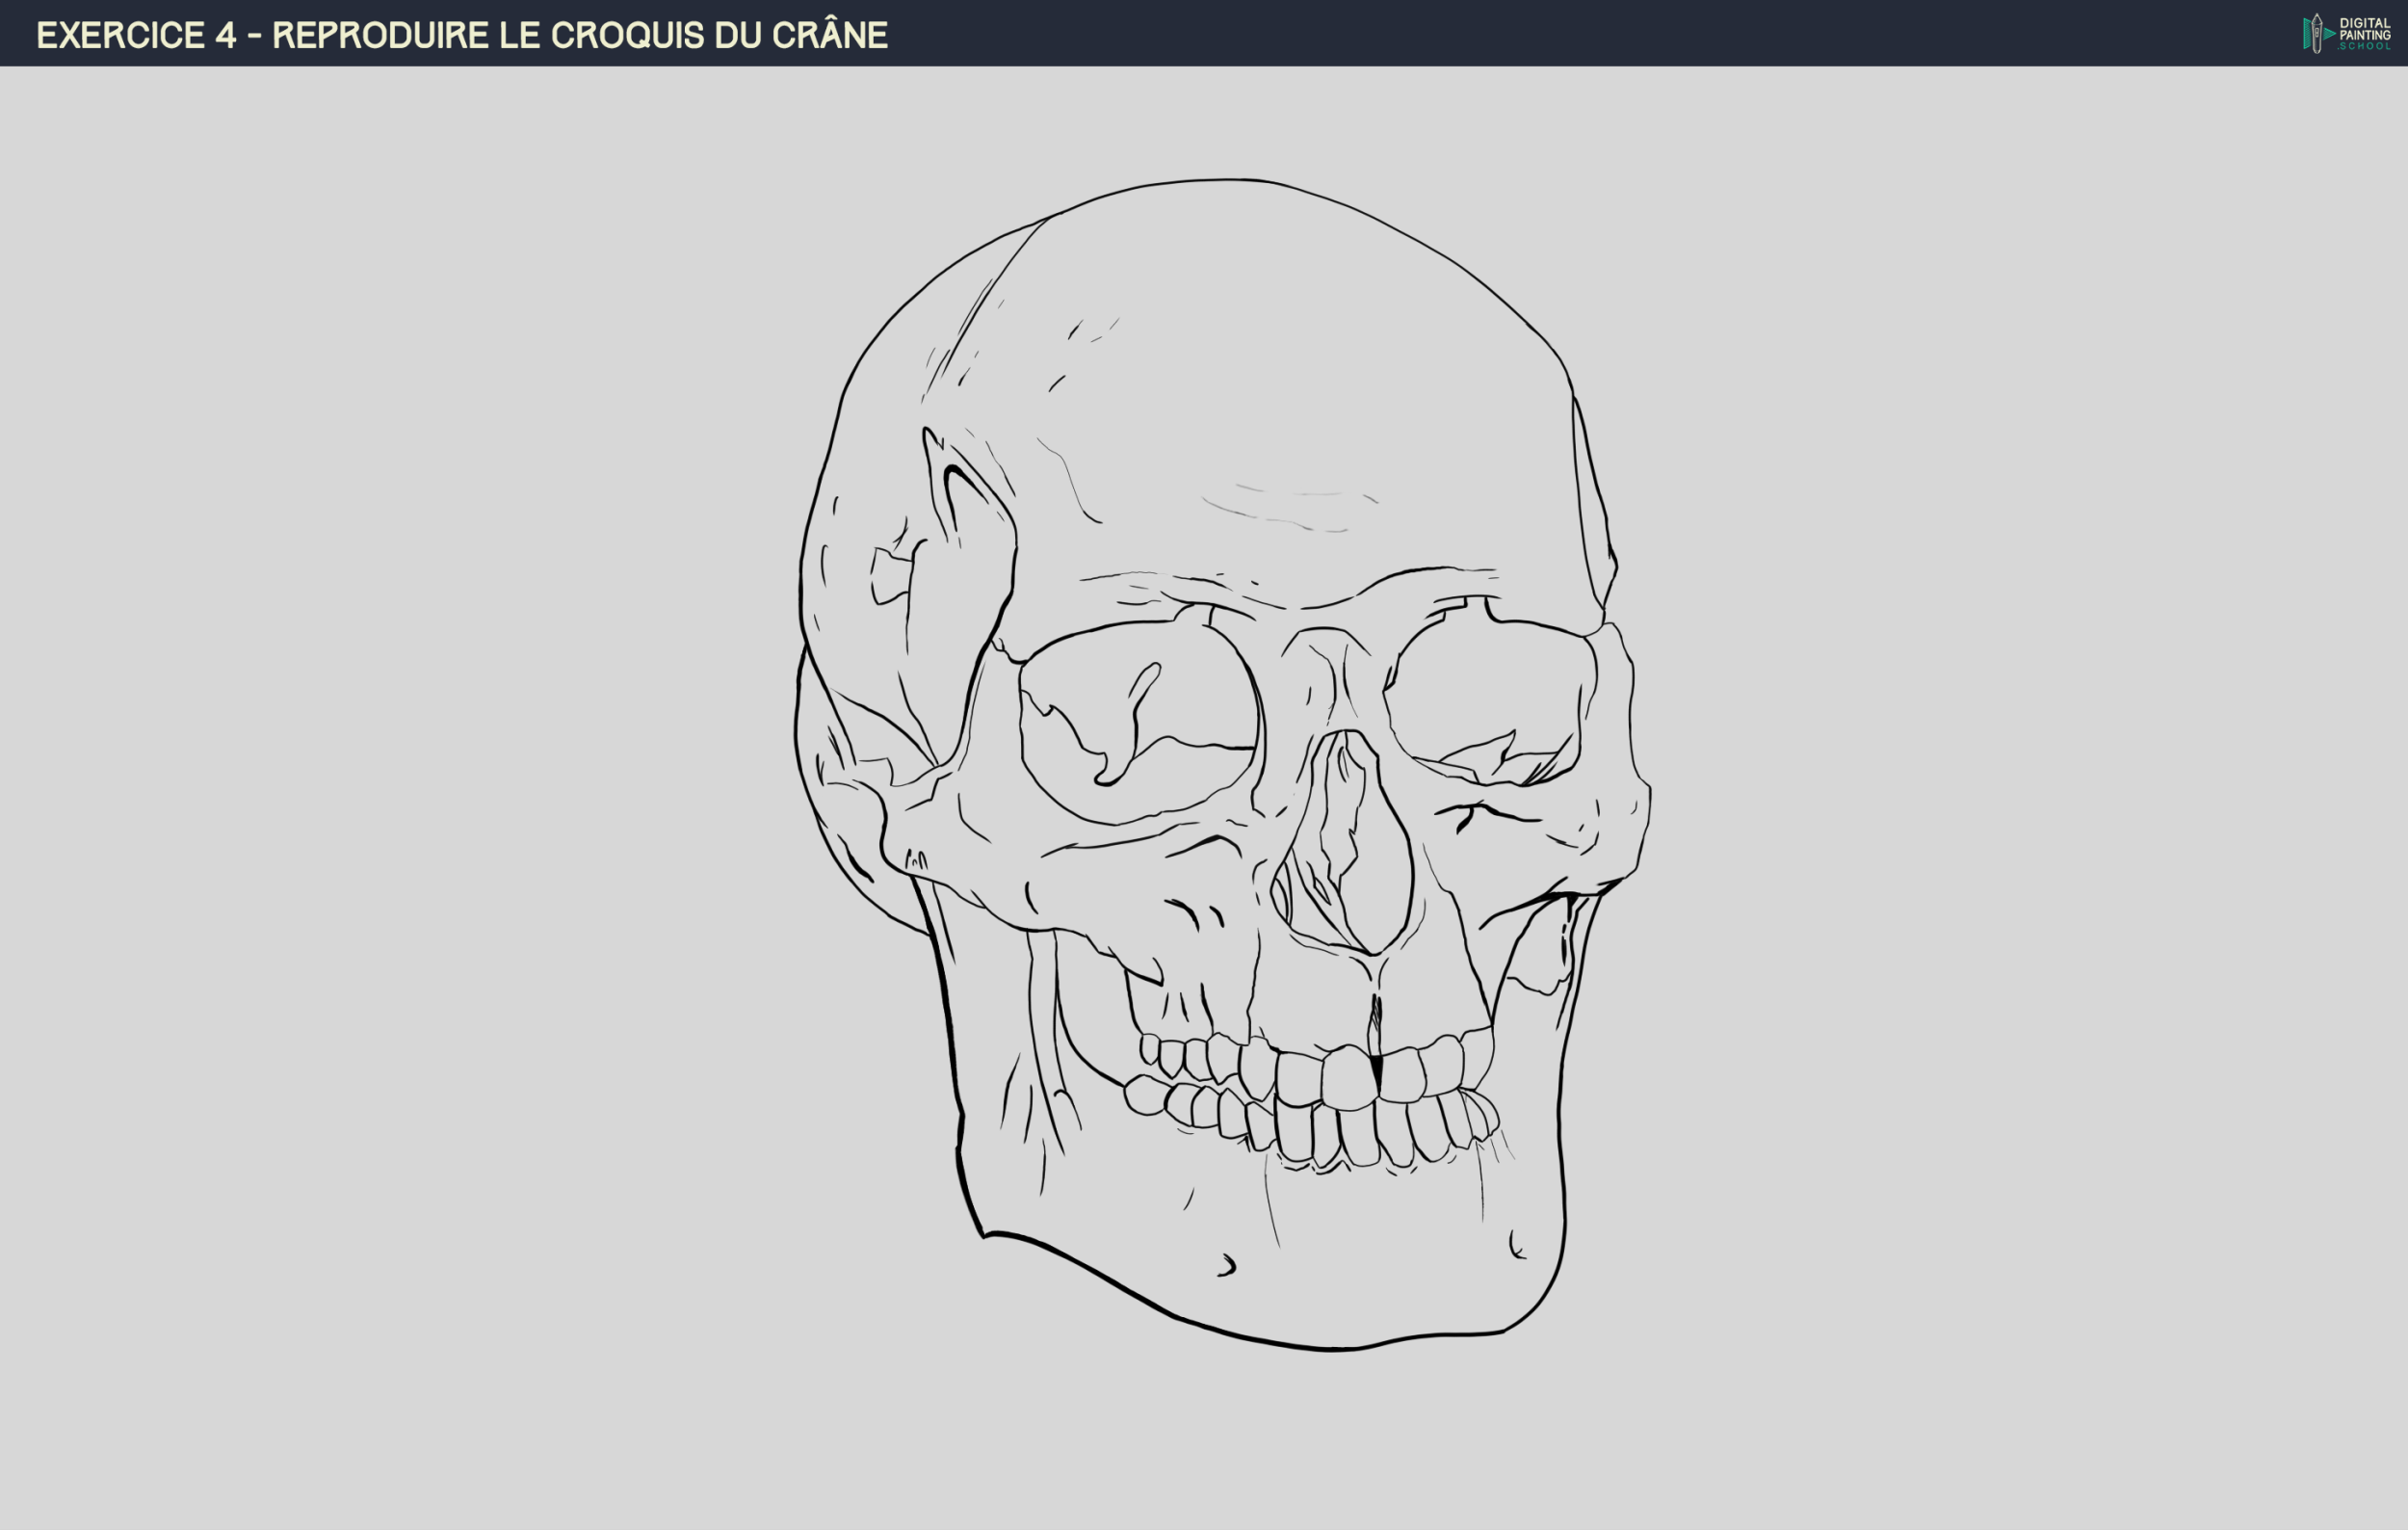Select the pen stylus icon in the logo
The height and width of the screenshot is (1530, 2408).
2317,33
